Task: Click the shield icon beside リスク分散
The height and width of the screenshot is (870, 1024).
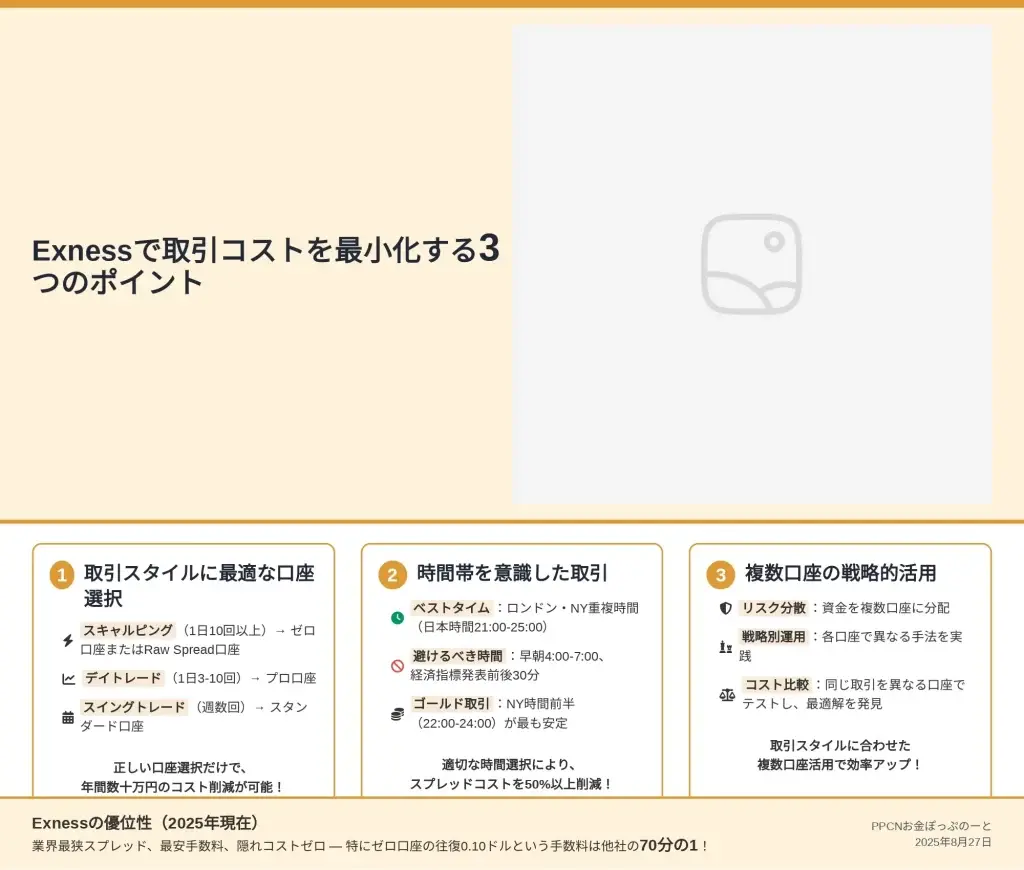Action: (x=726, y=608)
